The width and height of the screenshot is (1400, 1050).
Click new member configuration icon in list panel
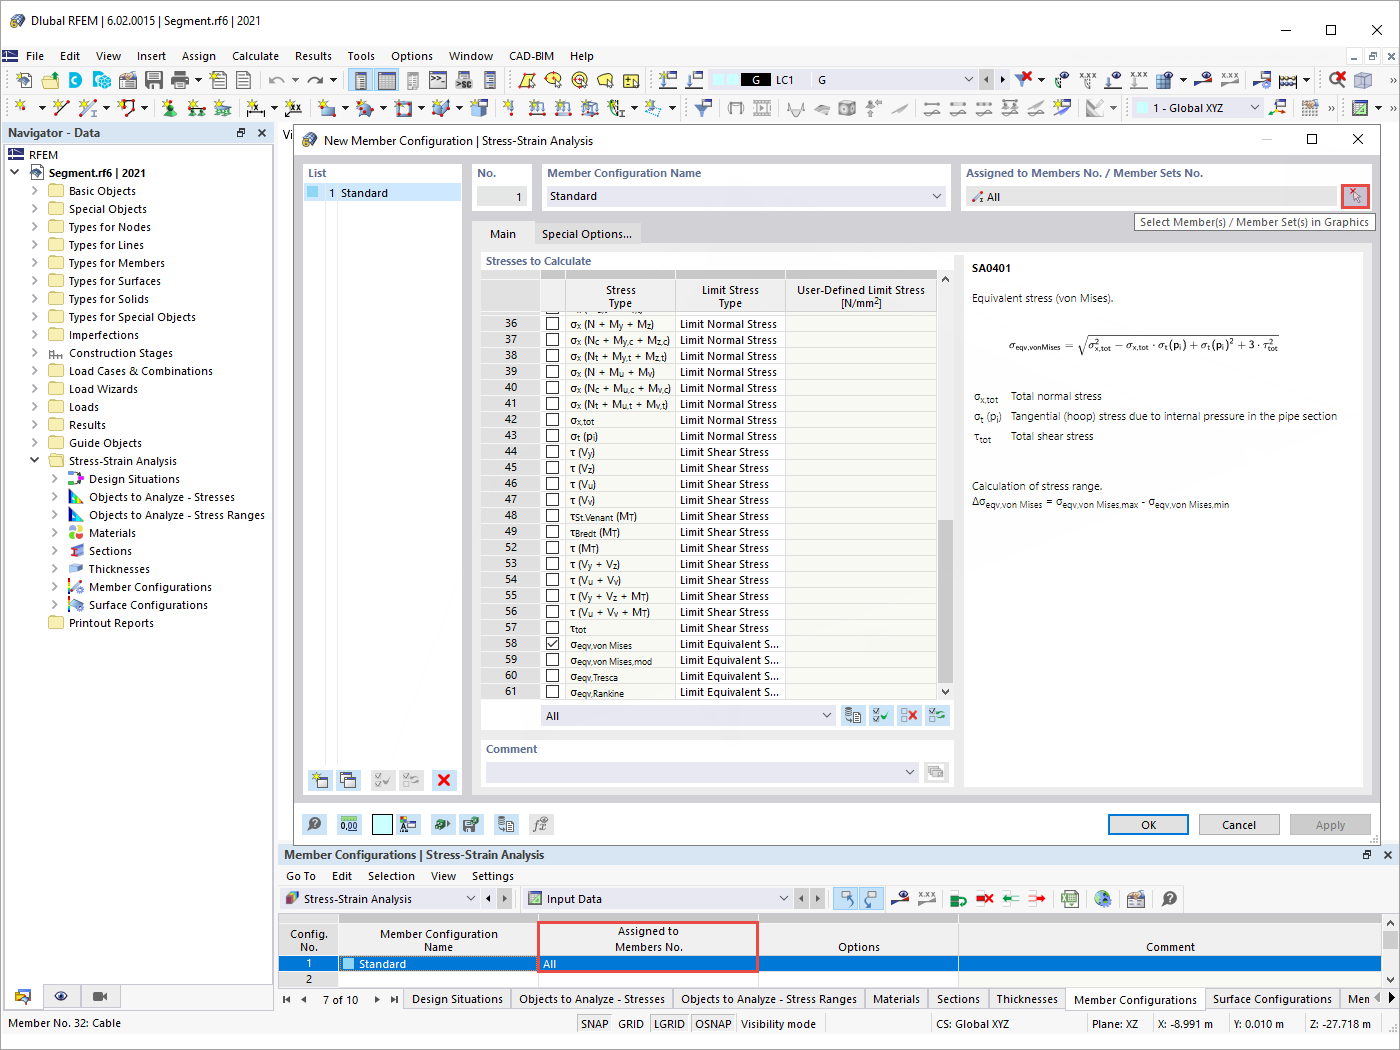point(320,780)
